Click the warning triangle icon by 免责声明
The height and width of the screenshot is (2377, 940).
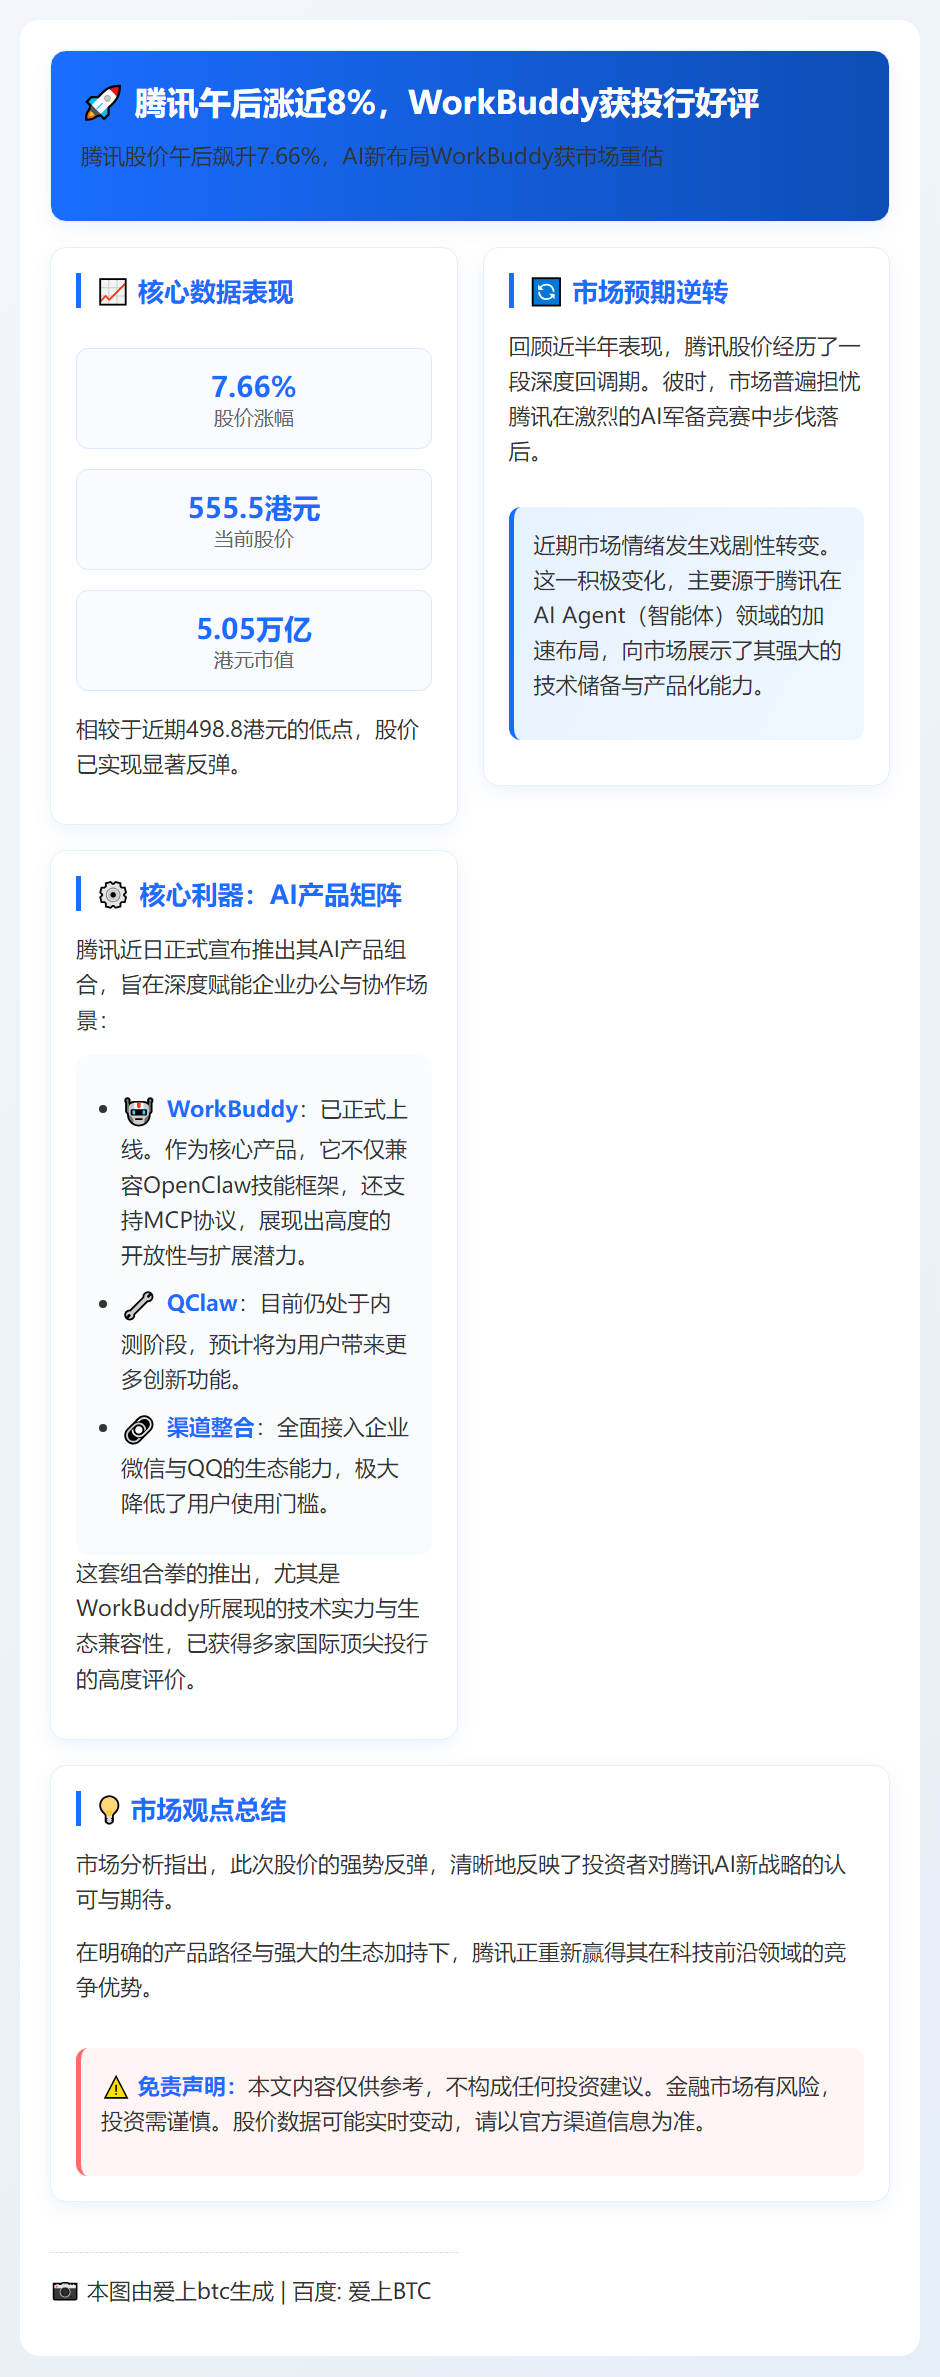(x=116, y=2087)
